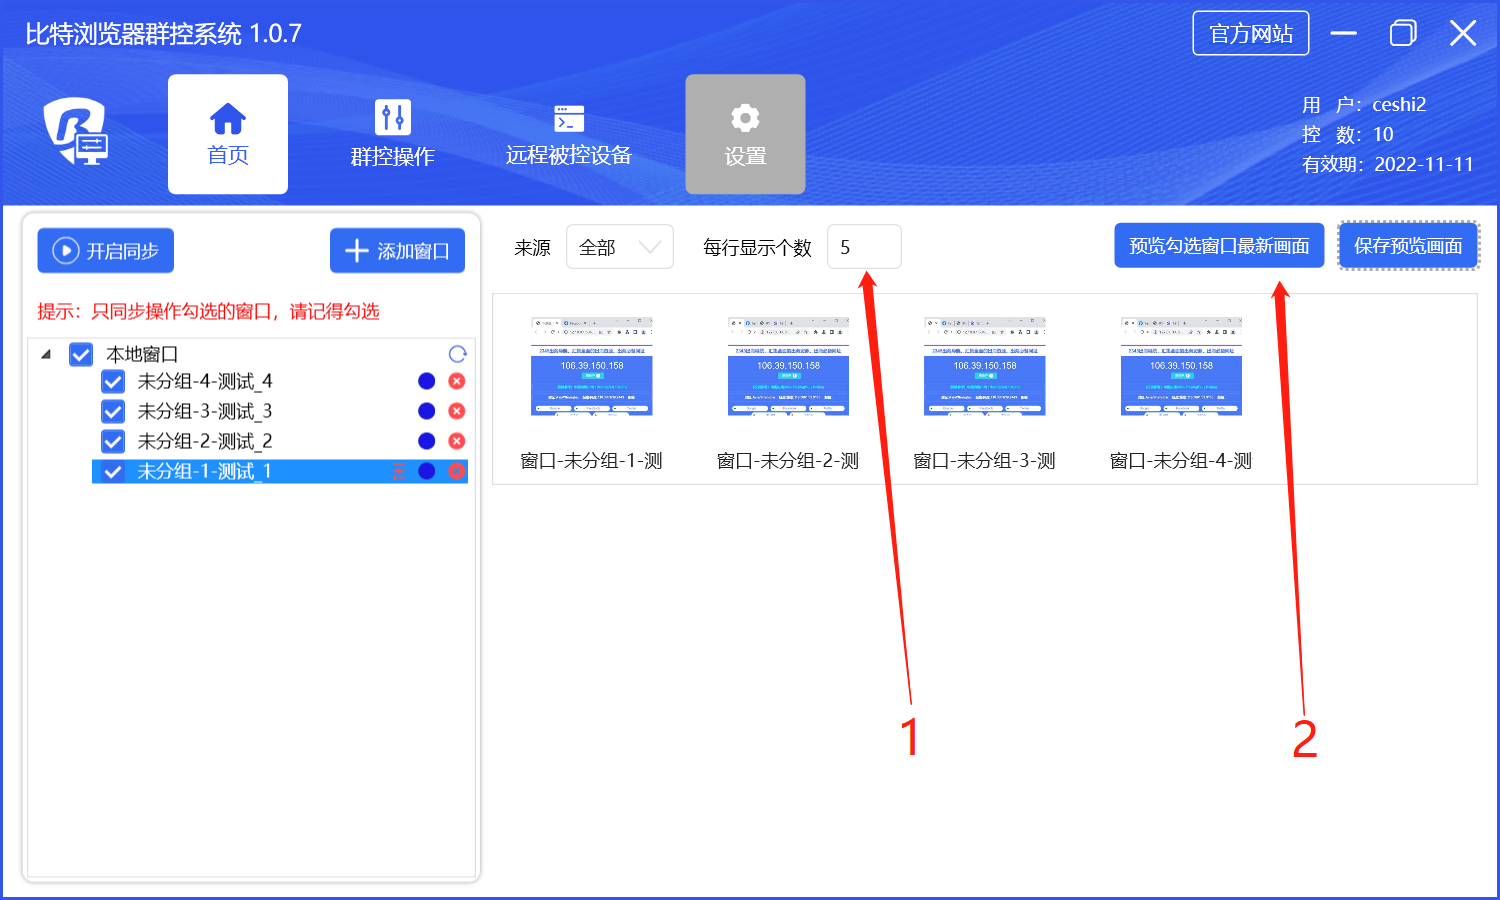1500x900 pixels.
Task: Open the 群控操作 sliders icon
Action: pyautogui.click(x=392, y=118)
